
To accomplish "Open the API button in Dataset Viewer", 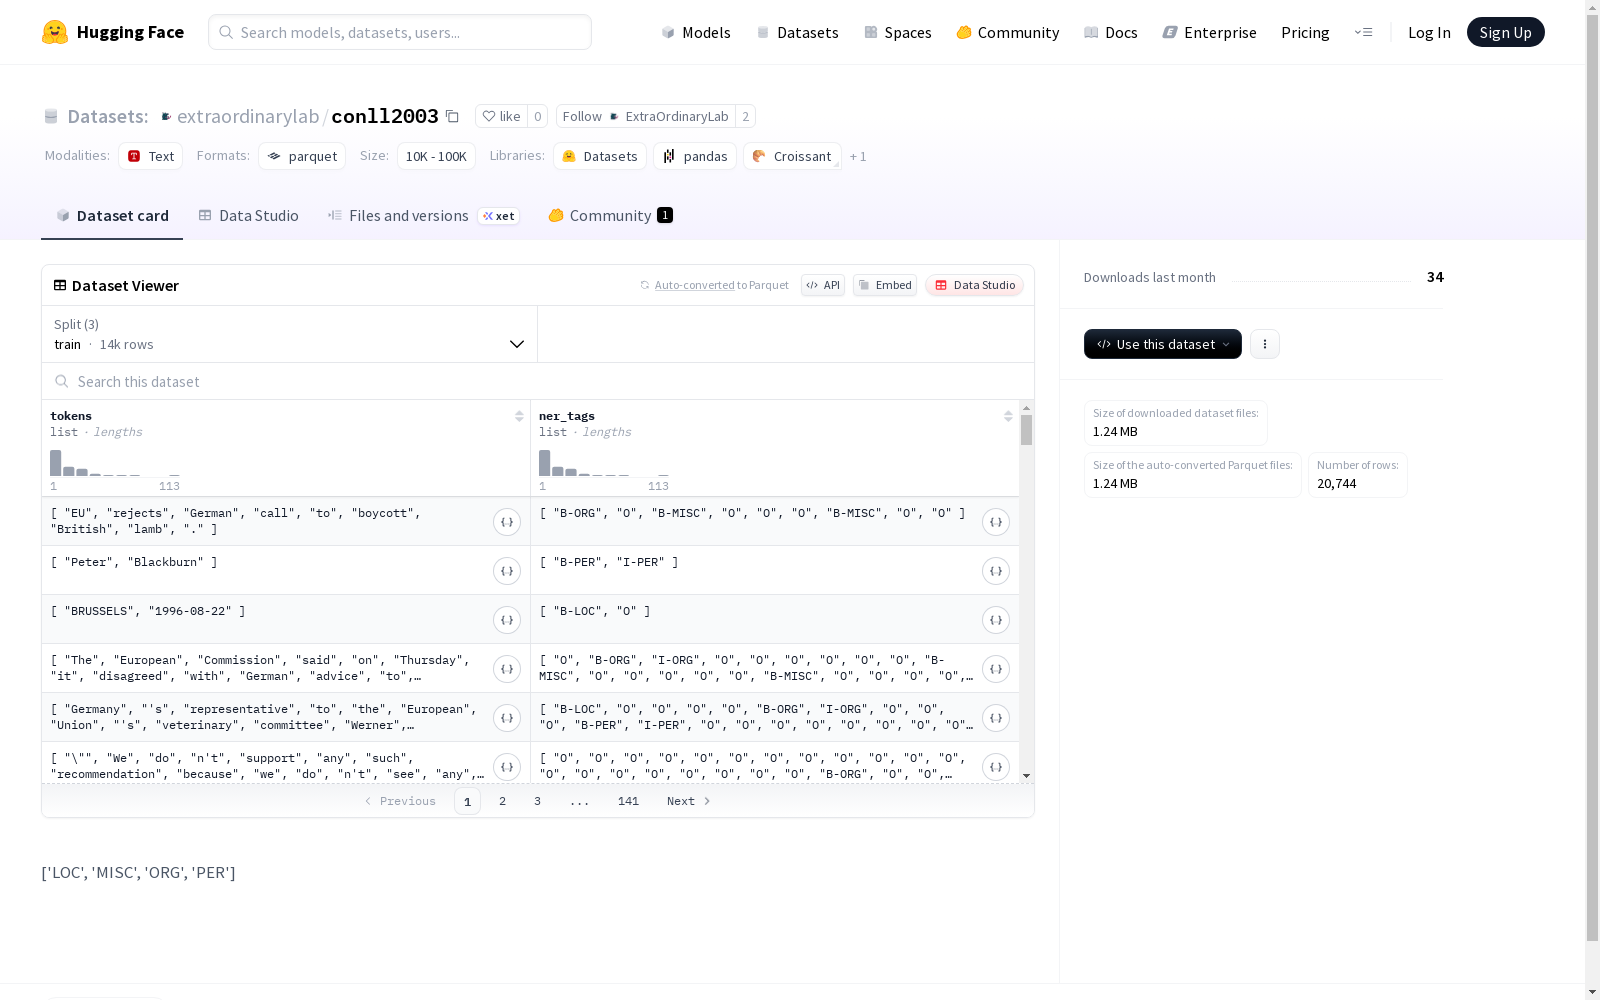I will tap(823, 285).
